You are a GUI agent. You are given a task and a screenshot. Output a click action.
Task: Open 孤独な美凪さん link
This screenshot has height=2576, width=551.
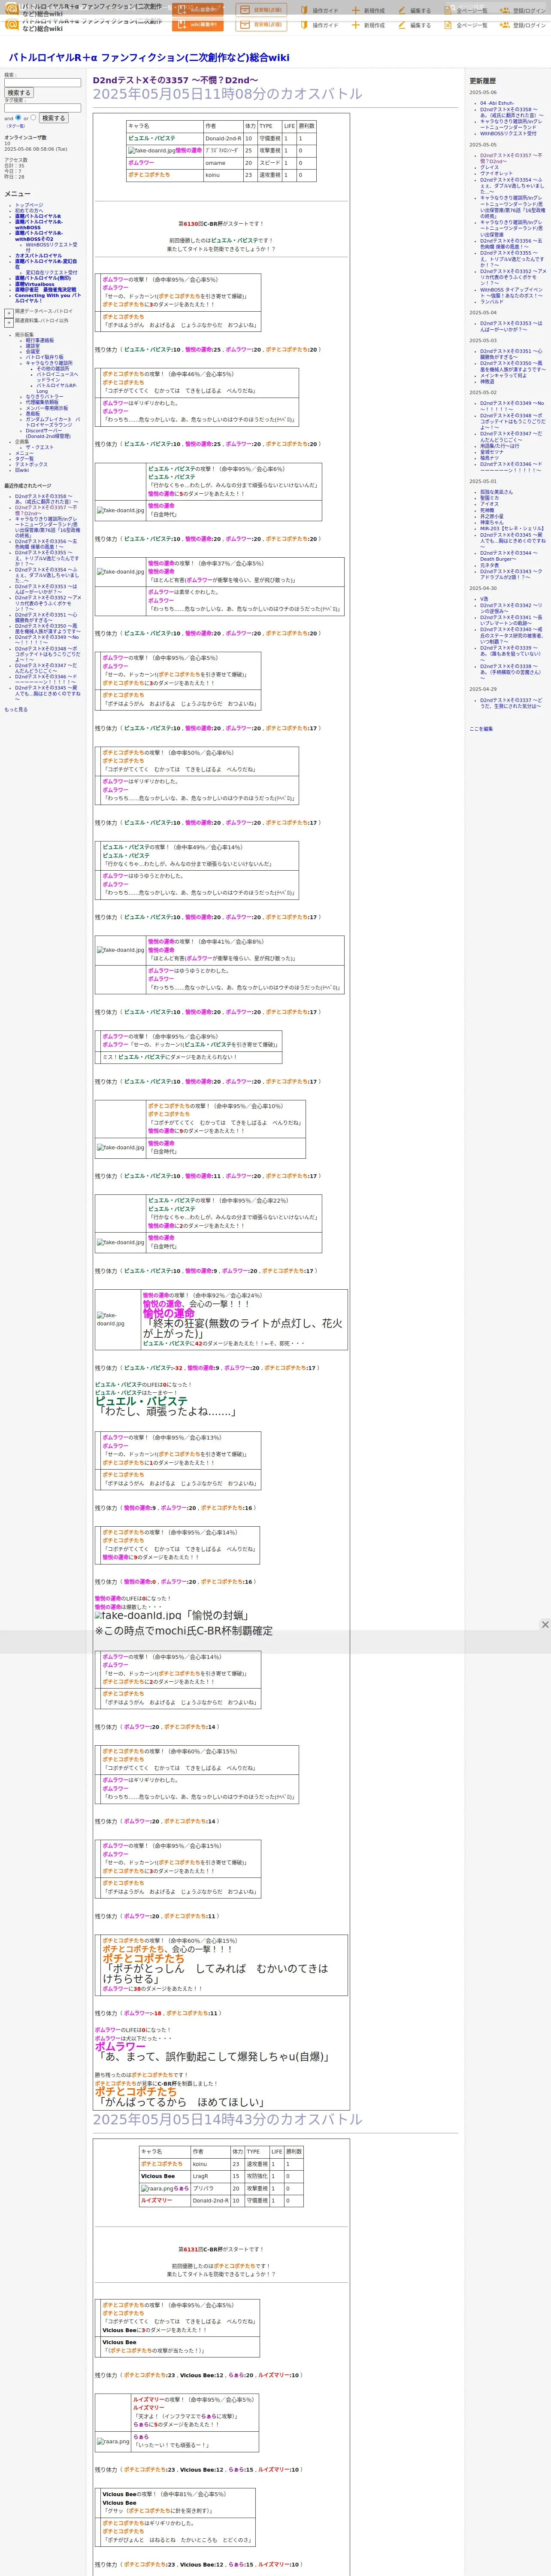tap(497, 492)
